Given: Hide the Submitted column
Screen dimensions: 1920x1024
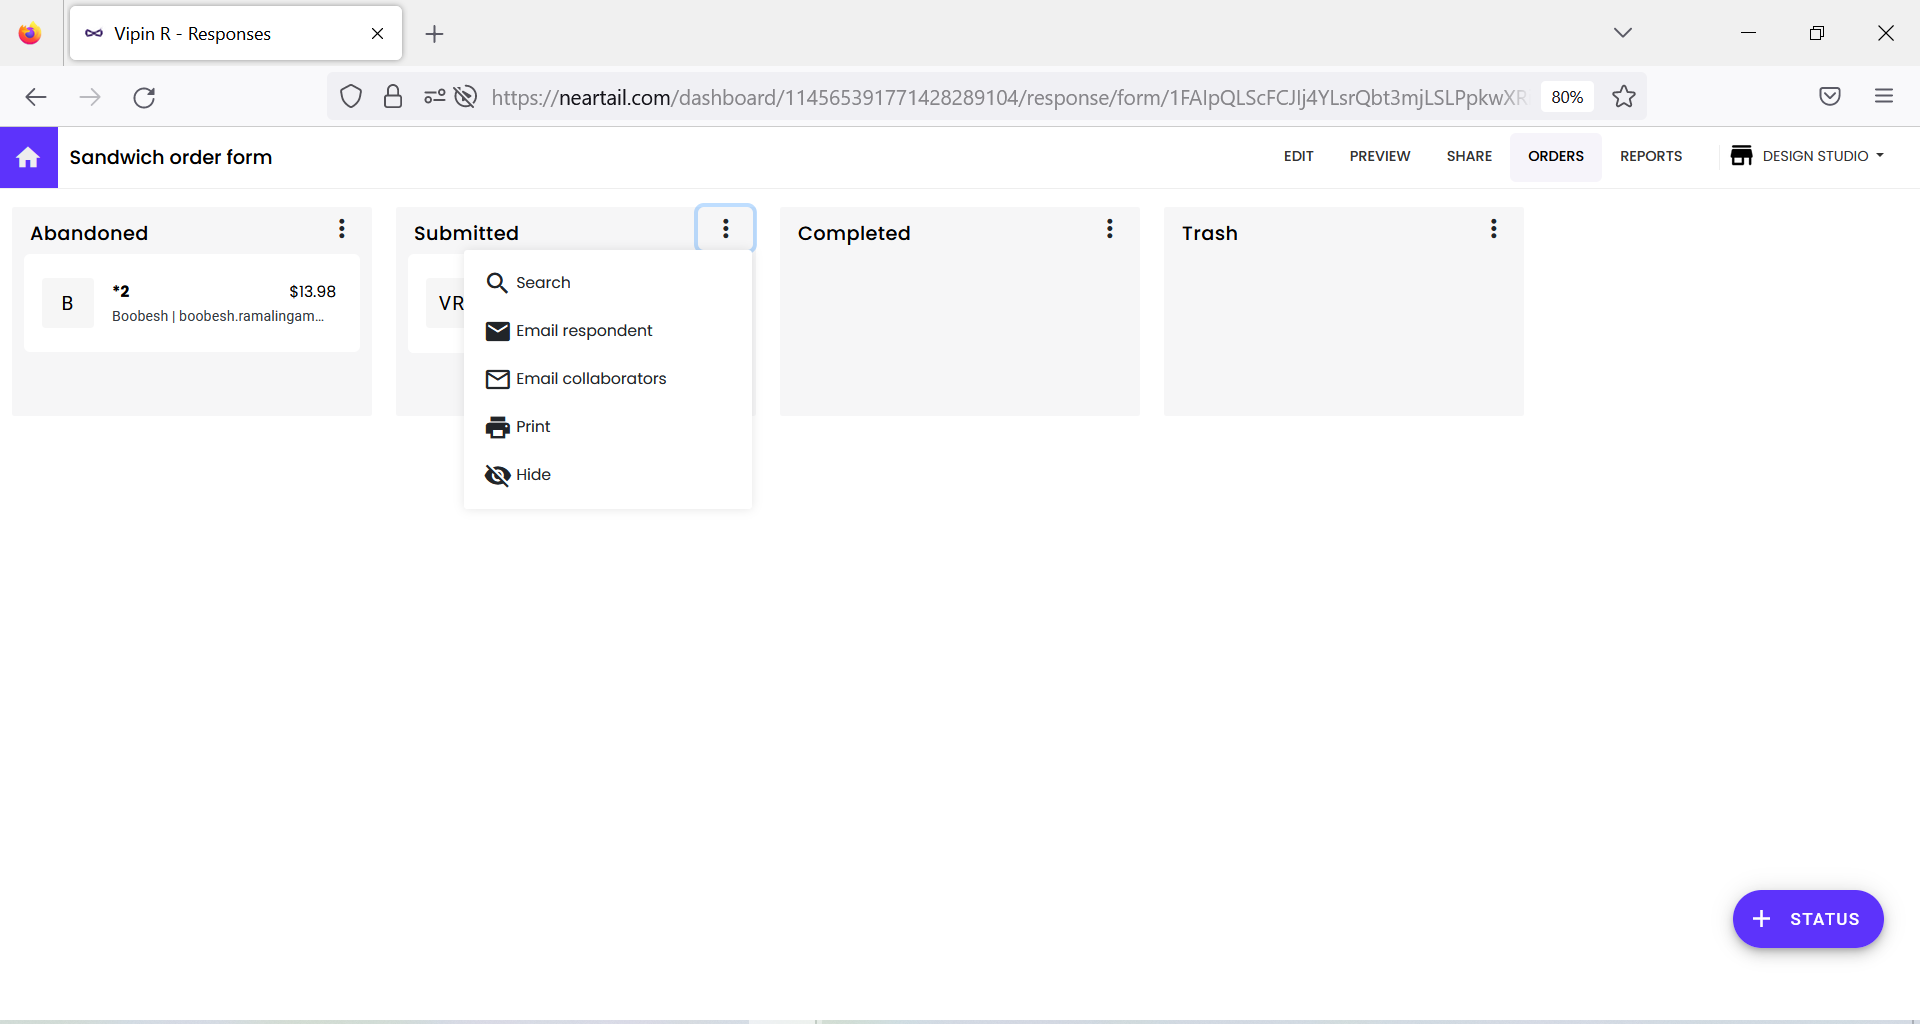Looking at the screenshot, I should tap(534, 475).
